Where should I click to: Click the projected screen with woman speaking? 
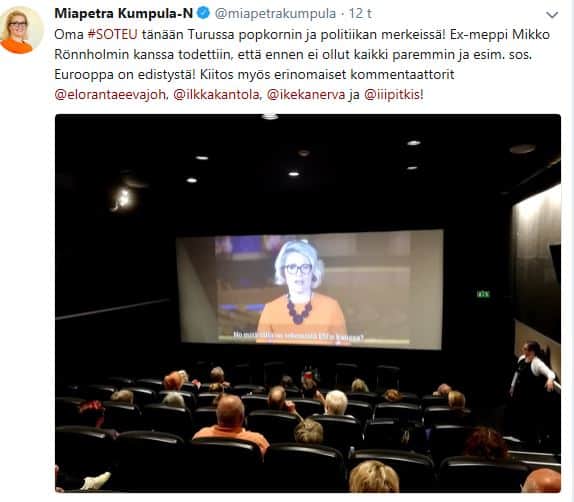tap(310, 289)
